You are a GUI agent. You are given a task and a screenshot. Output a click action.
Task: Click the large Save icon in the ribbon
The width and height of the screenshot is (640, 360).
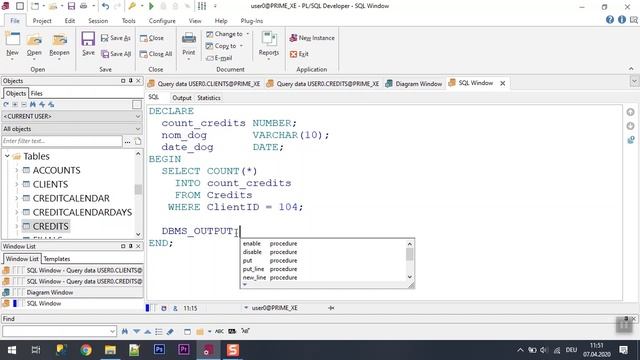(x=88, y=39)
